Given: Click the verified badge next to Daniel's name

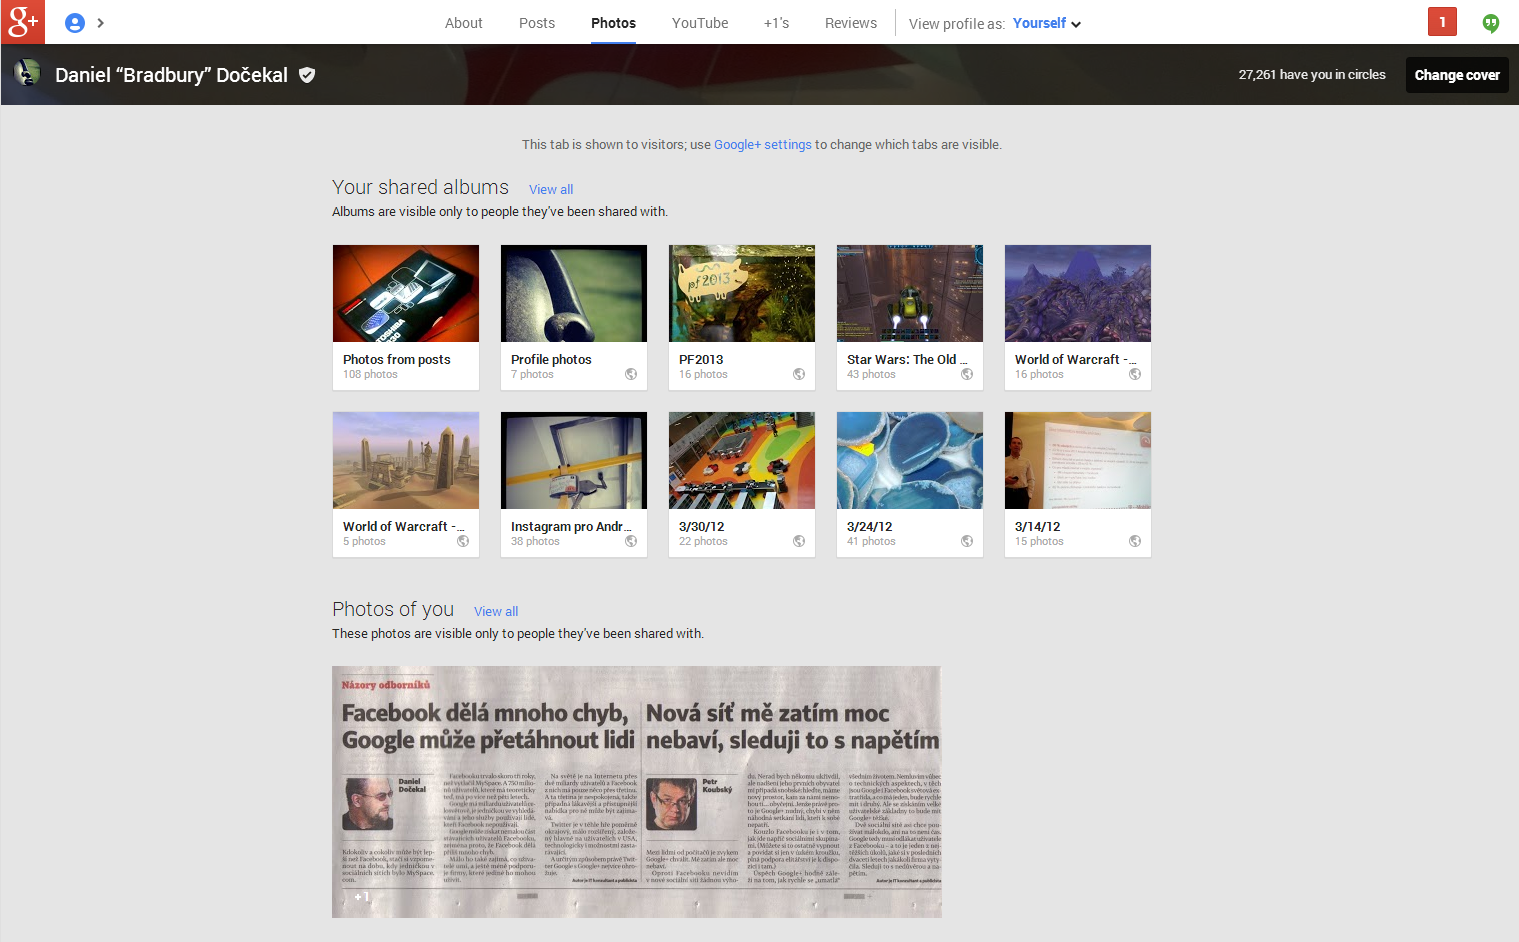Looking at the screenshot, I should tap(306, 74).
